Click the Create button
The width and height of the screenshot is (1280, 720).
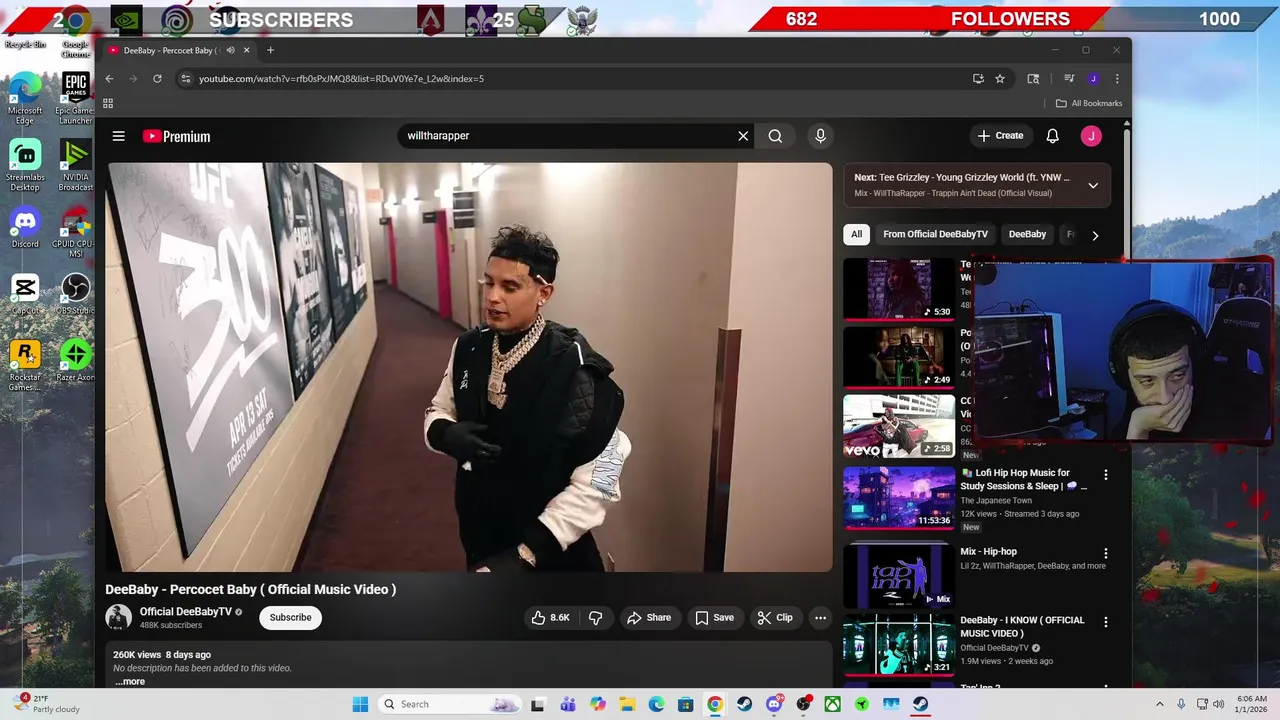tap(1000, 136)
